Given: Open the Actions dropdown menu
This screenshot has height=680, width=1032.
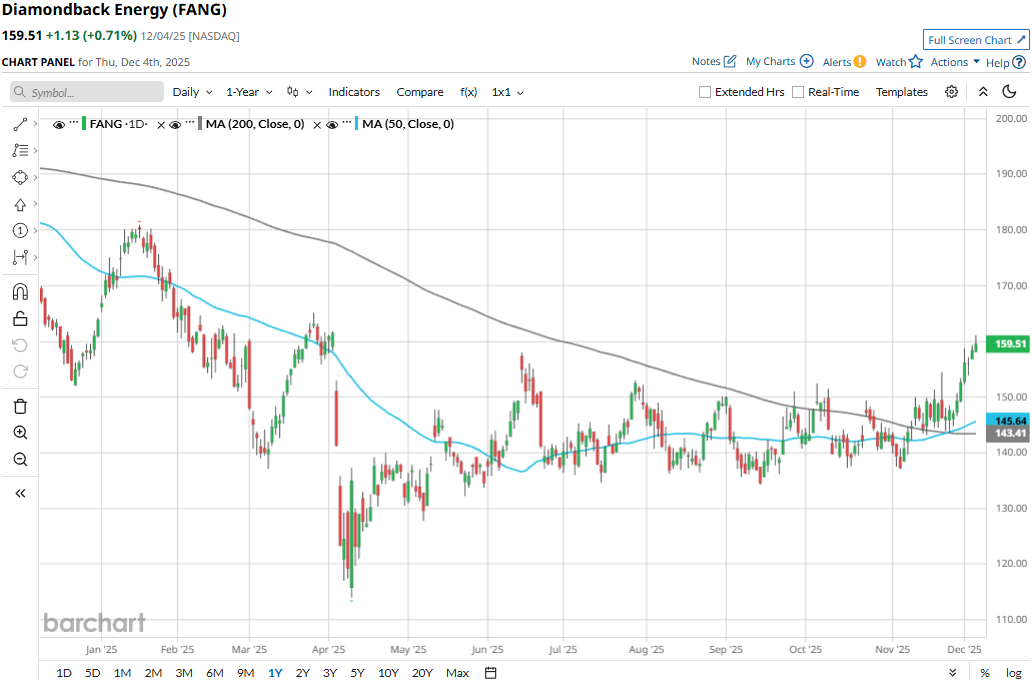Looking at the screenshot, I should coord(955,62).
